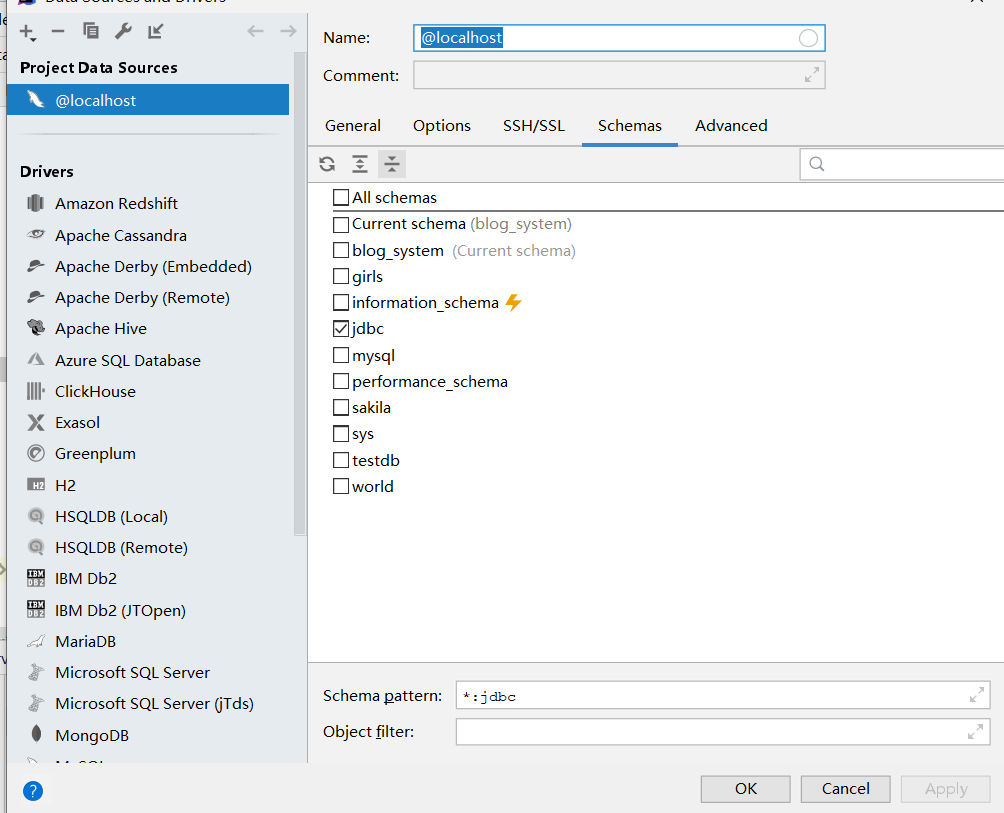The image size is (1004, 813).
Task: Add a new data source with plus icon
Action: click(x=28, y=31)
